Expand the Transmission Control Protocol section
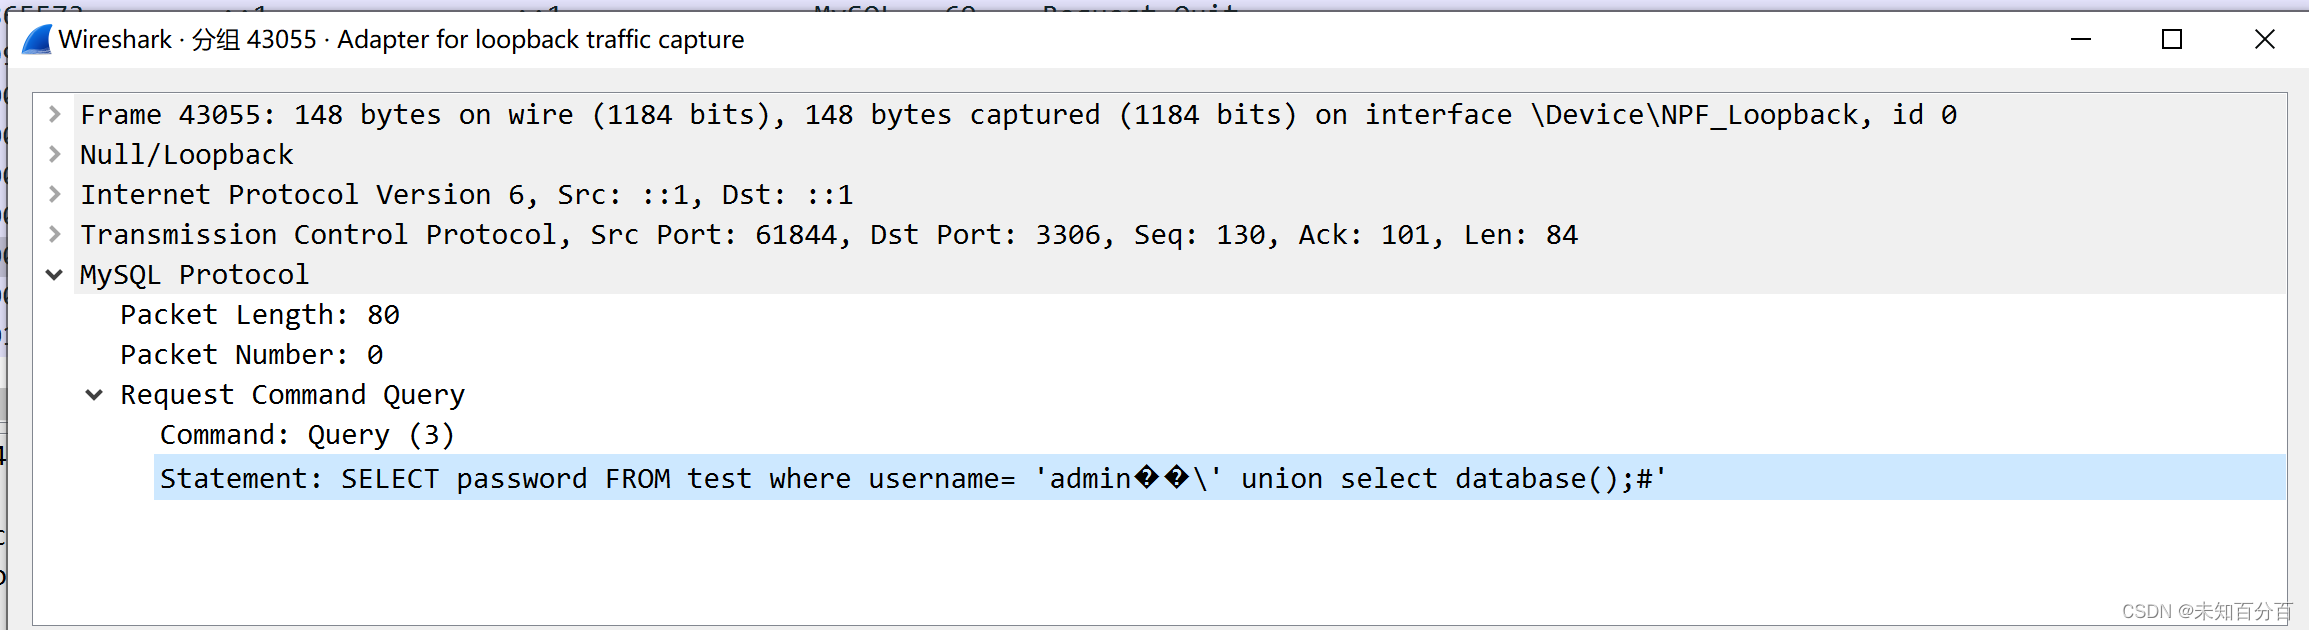Viewport: 2309px width, 630px height. 53,234
